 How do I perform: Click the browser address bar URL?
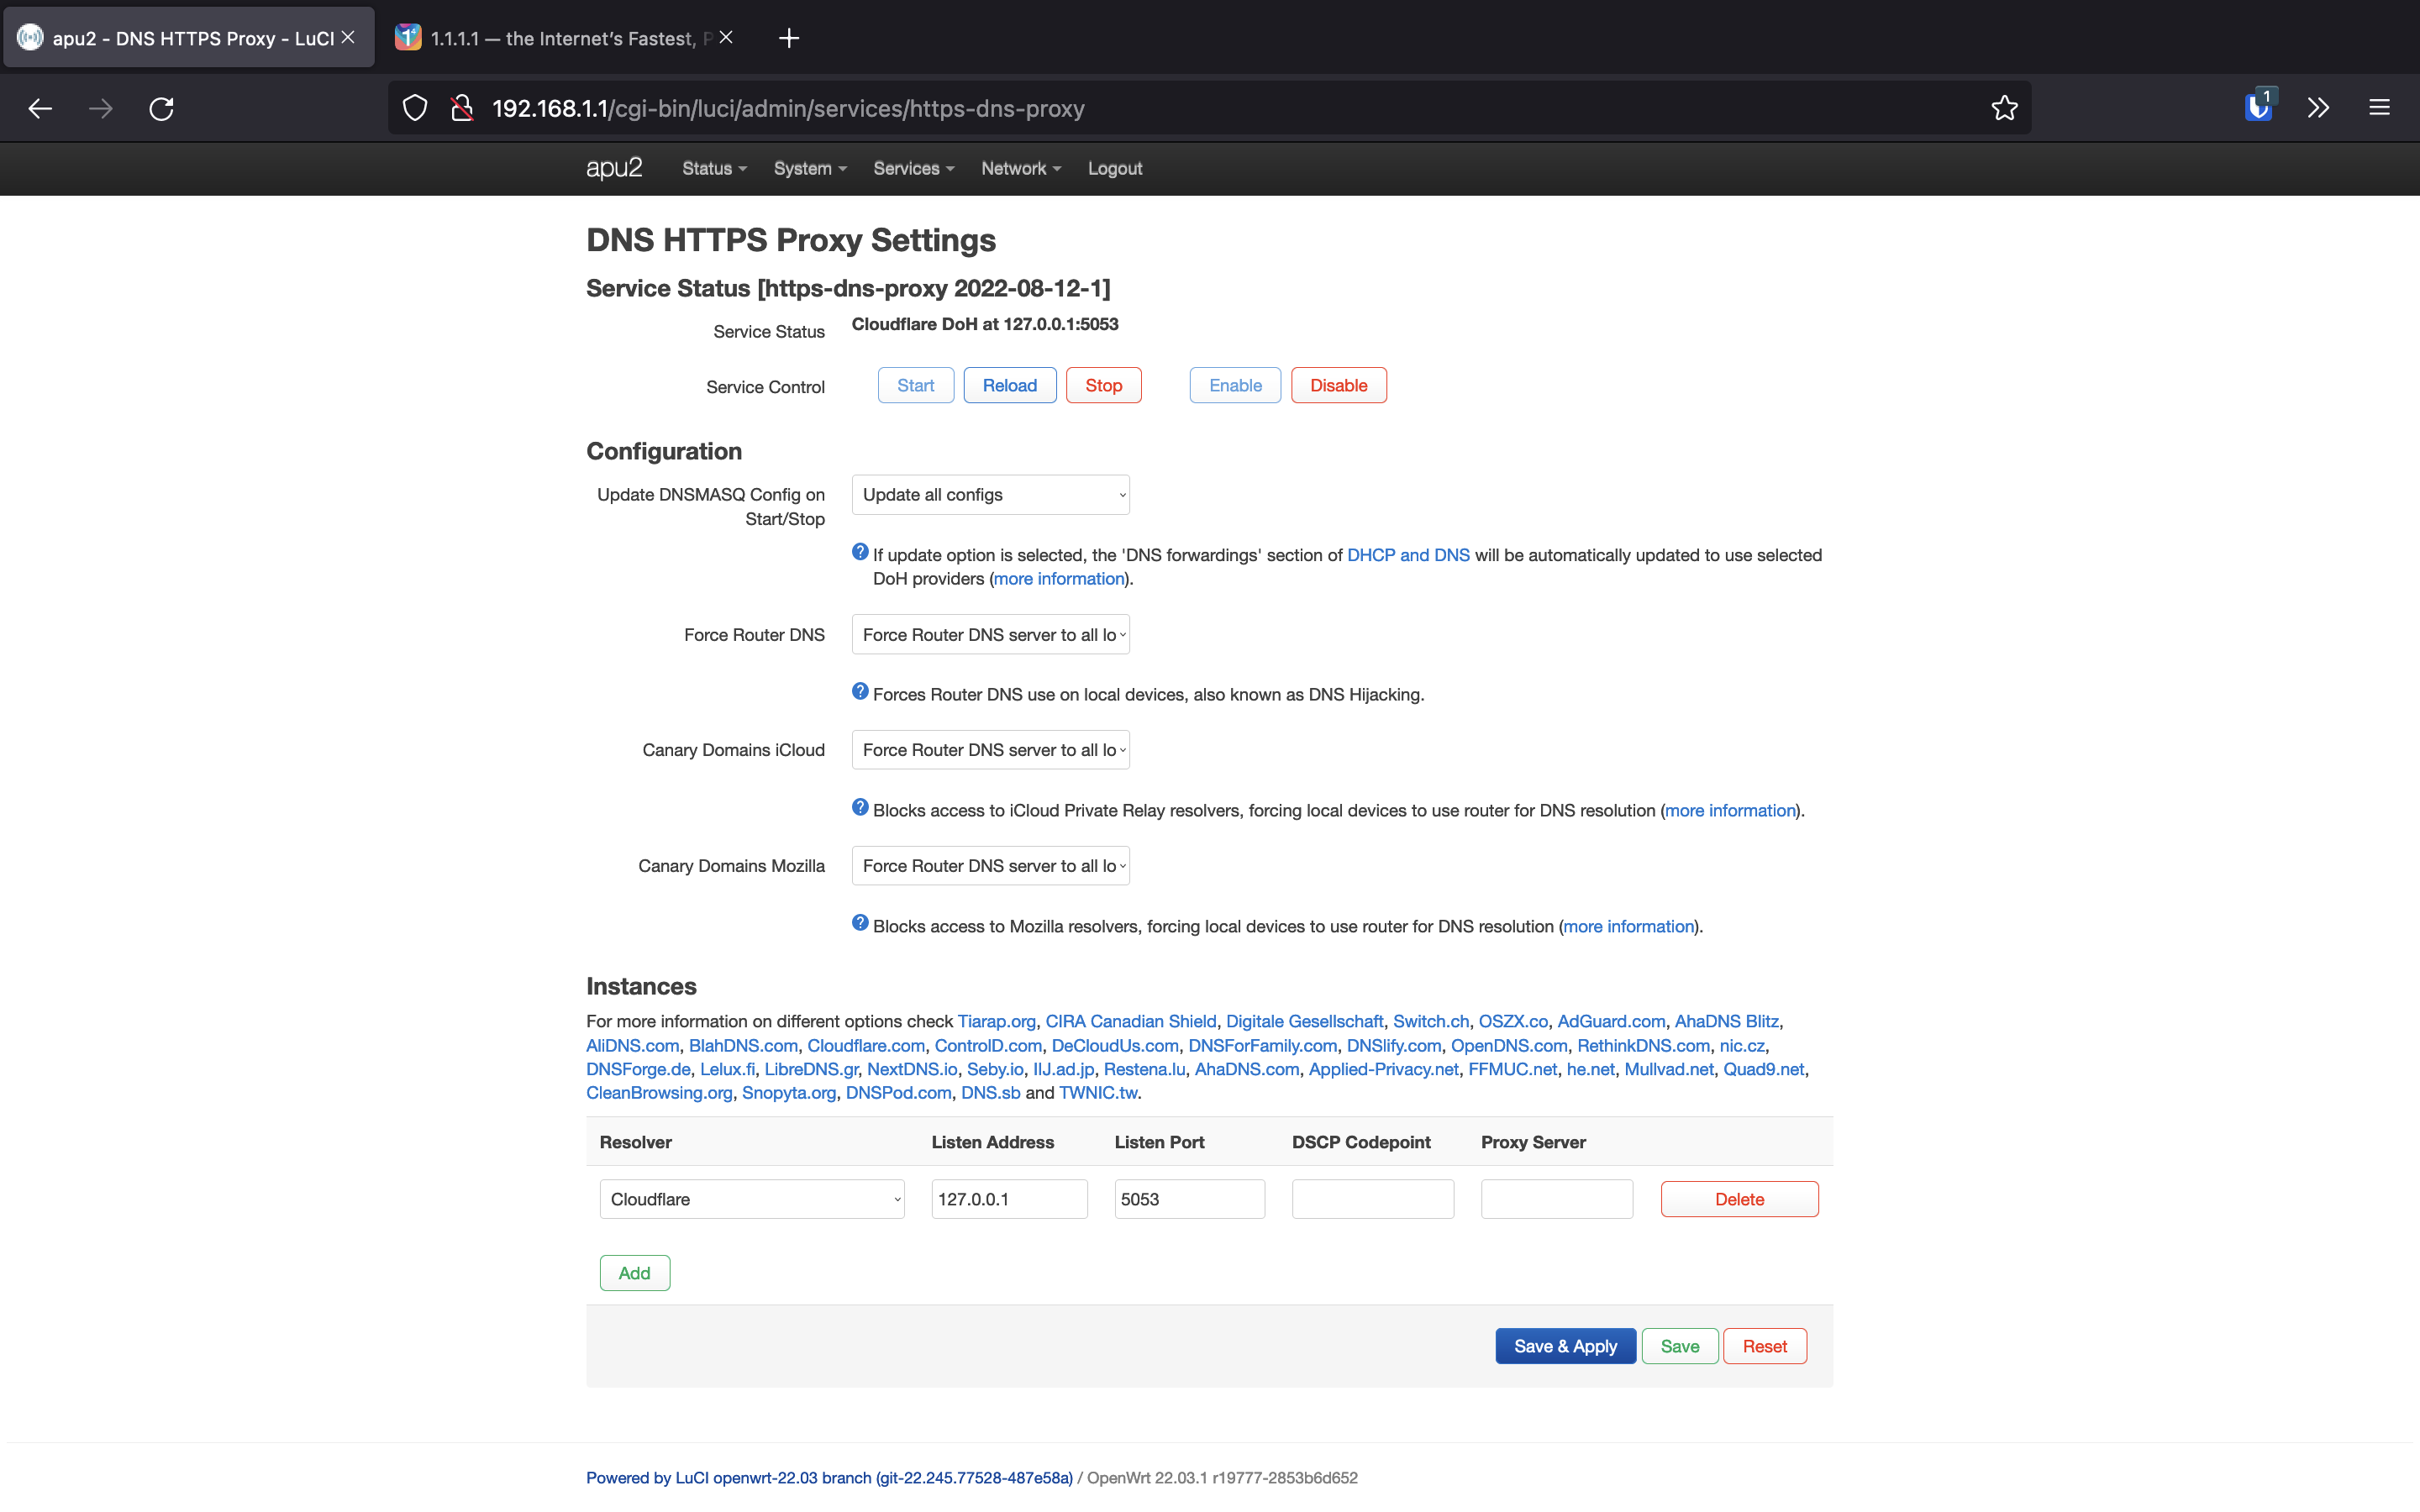pos(788,108)
